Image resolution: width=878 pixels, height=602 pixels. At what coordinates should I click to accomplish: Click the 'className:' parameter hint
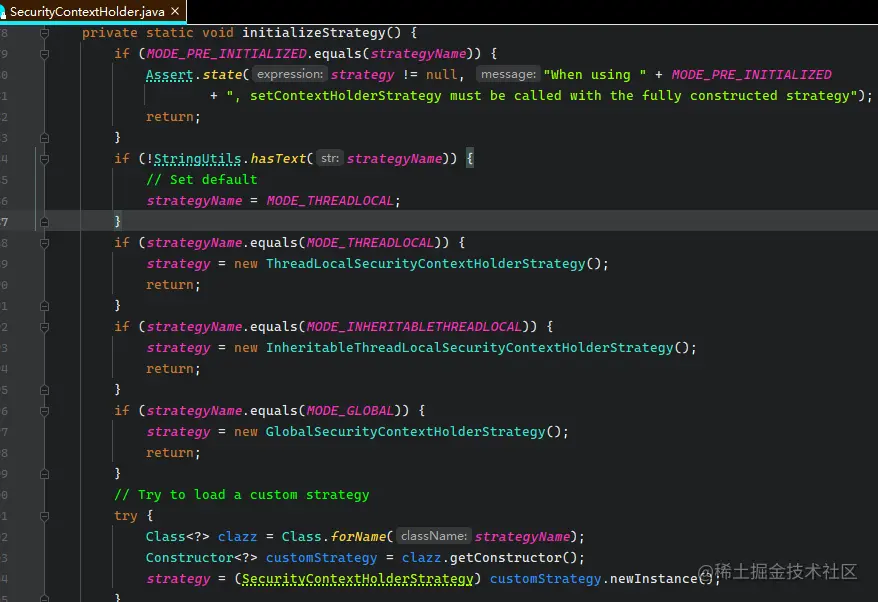click(433, 536)
